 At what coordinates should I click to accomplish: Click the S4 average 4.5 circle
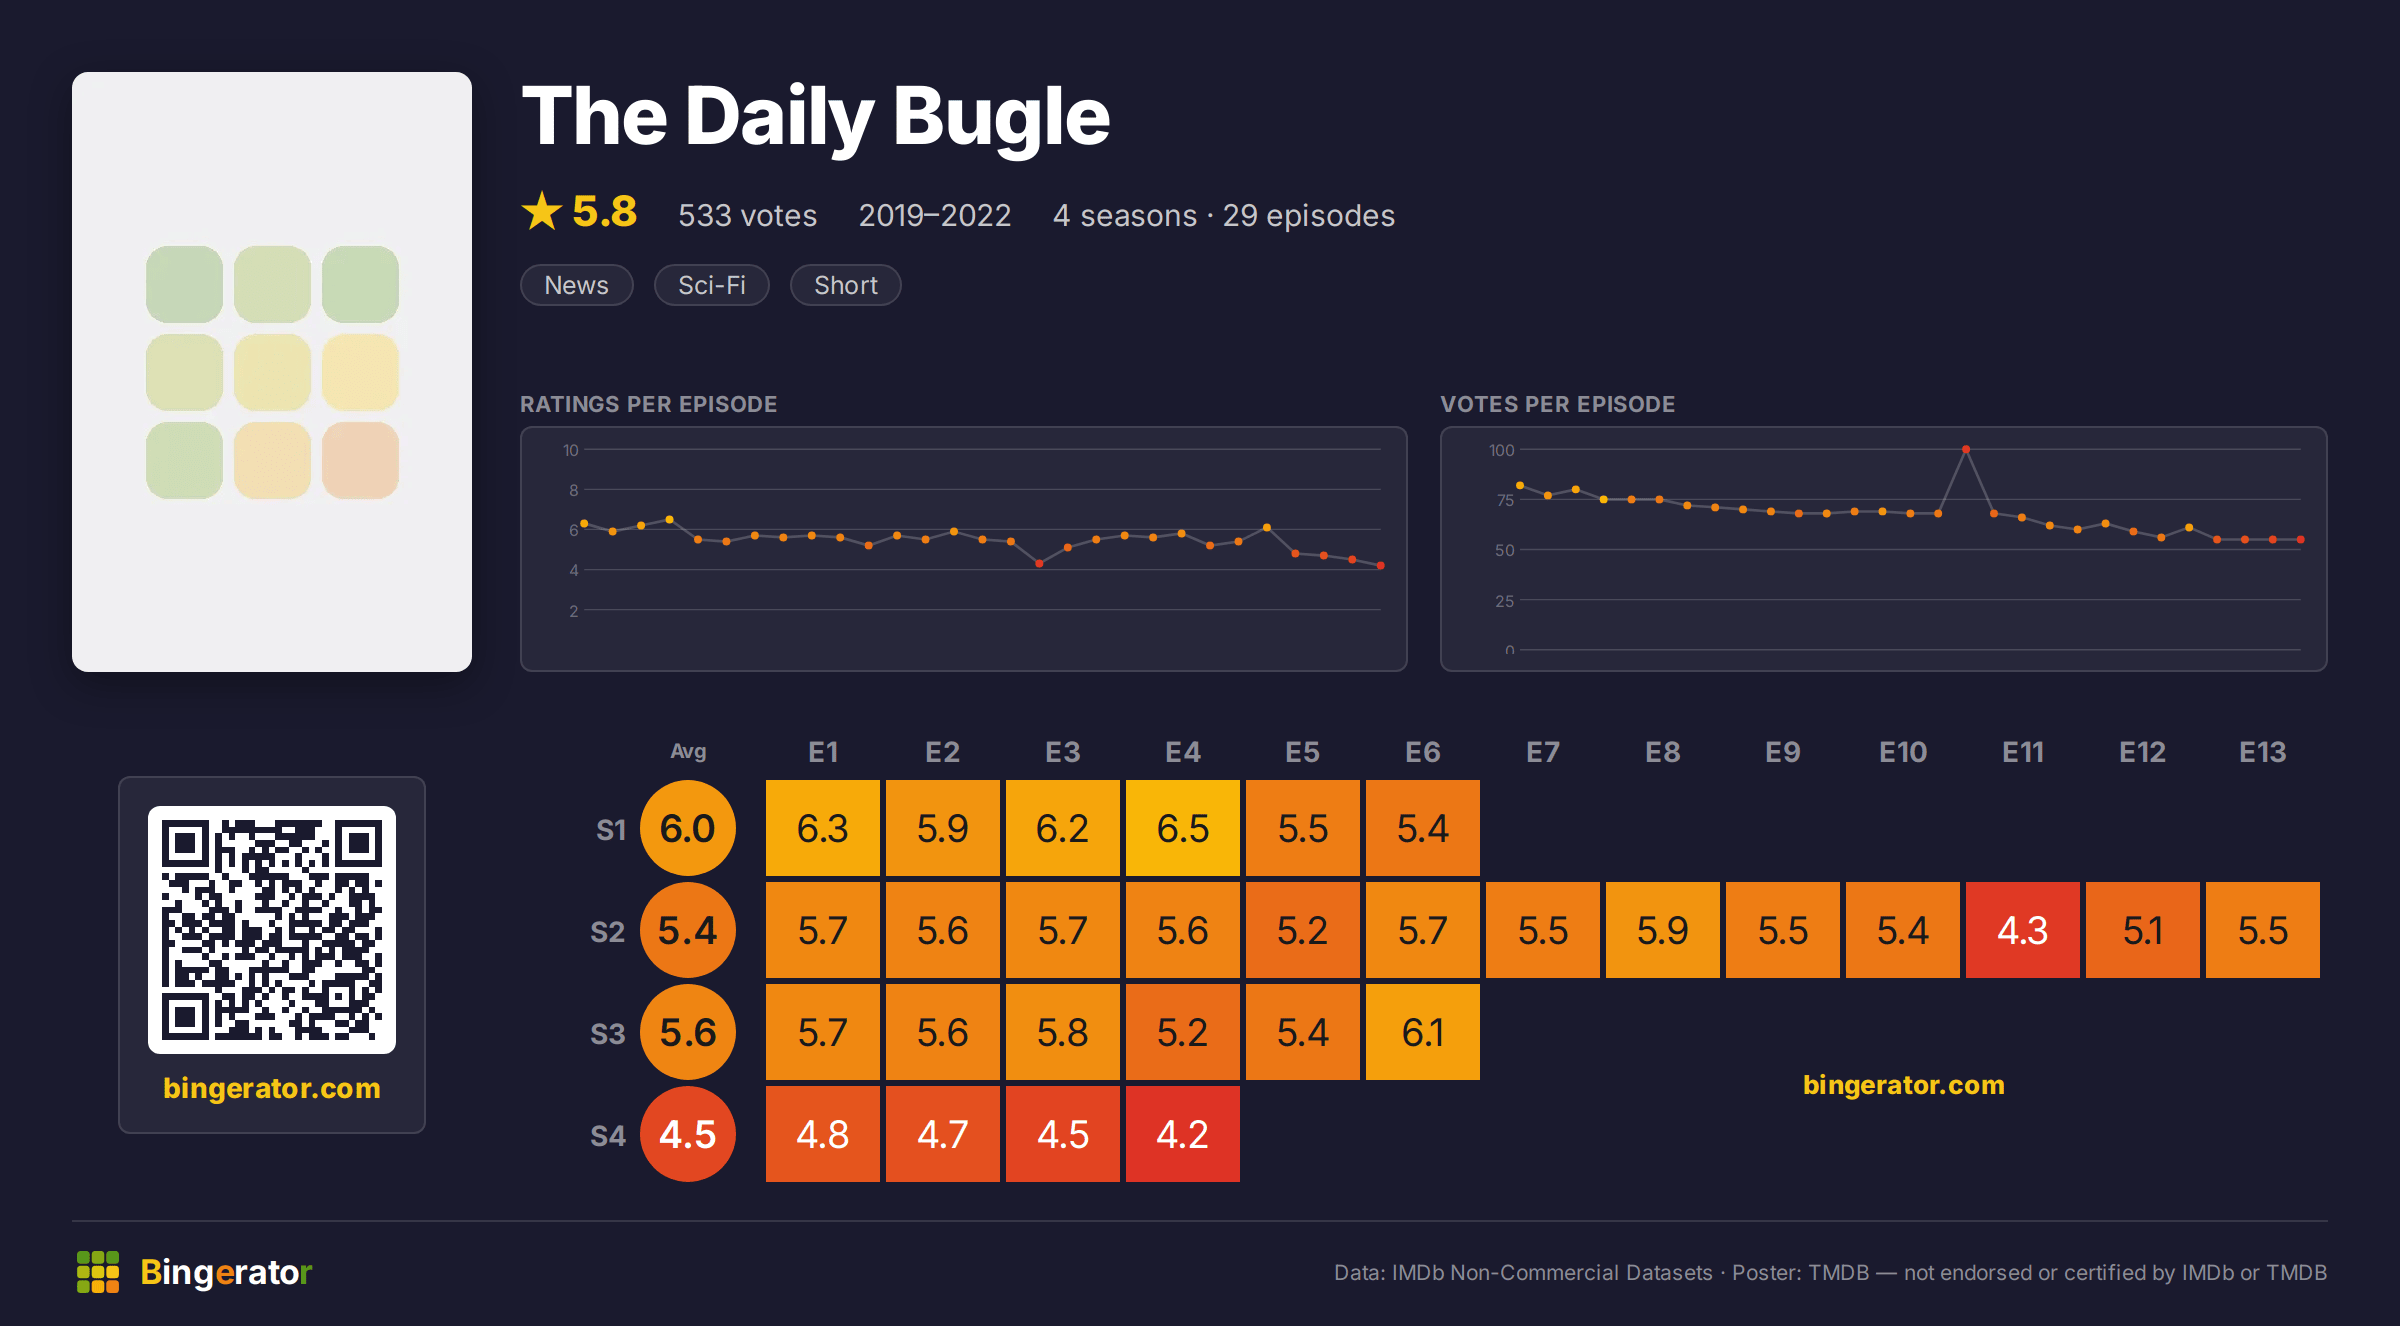[688, 1134]
